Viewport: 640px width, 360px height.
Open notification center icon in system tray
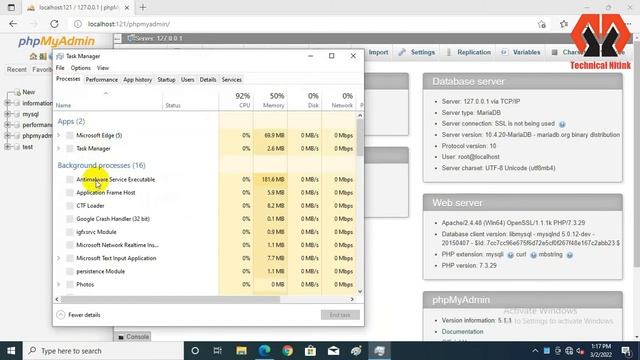(x=626, y=351)
